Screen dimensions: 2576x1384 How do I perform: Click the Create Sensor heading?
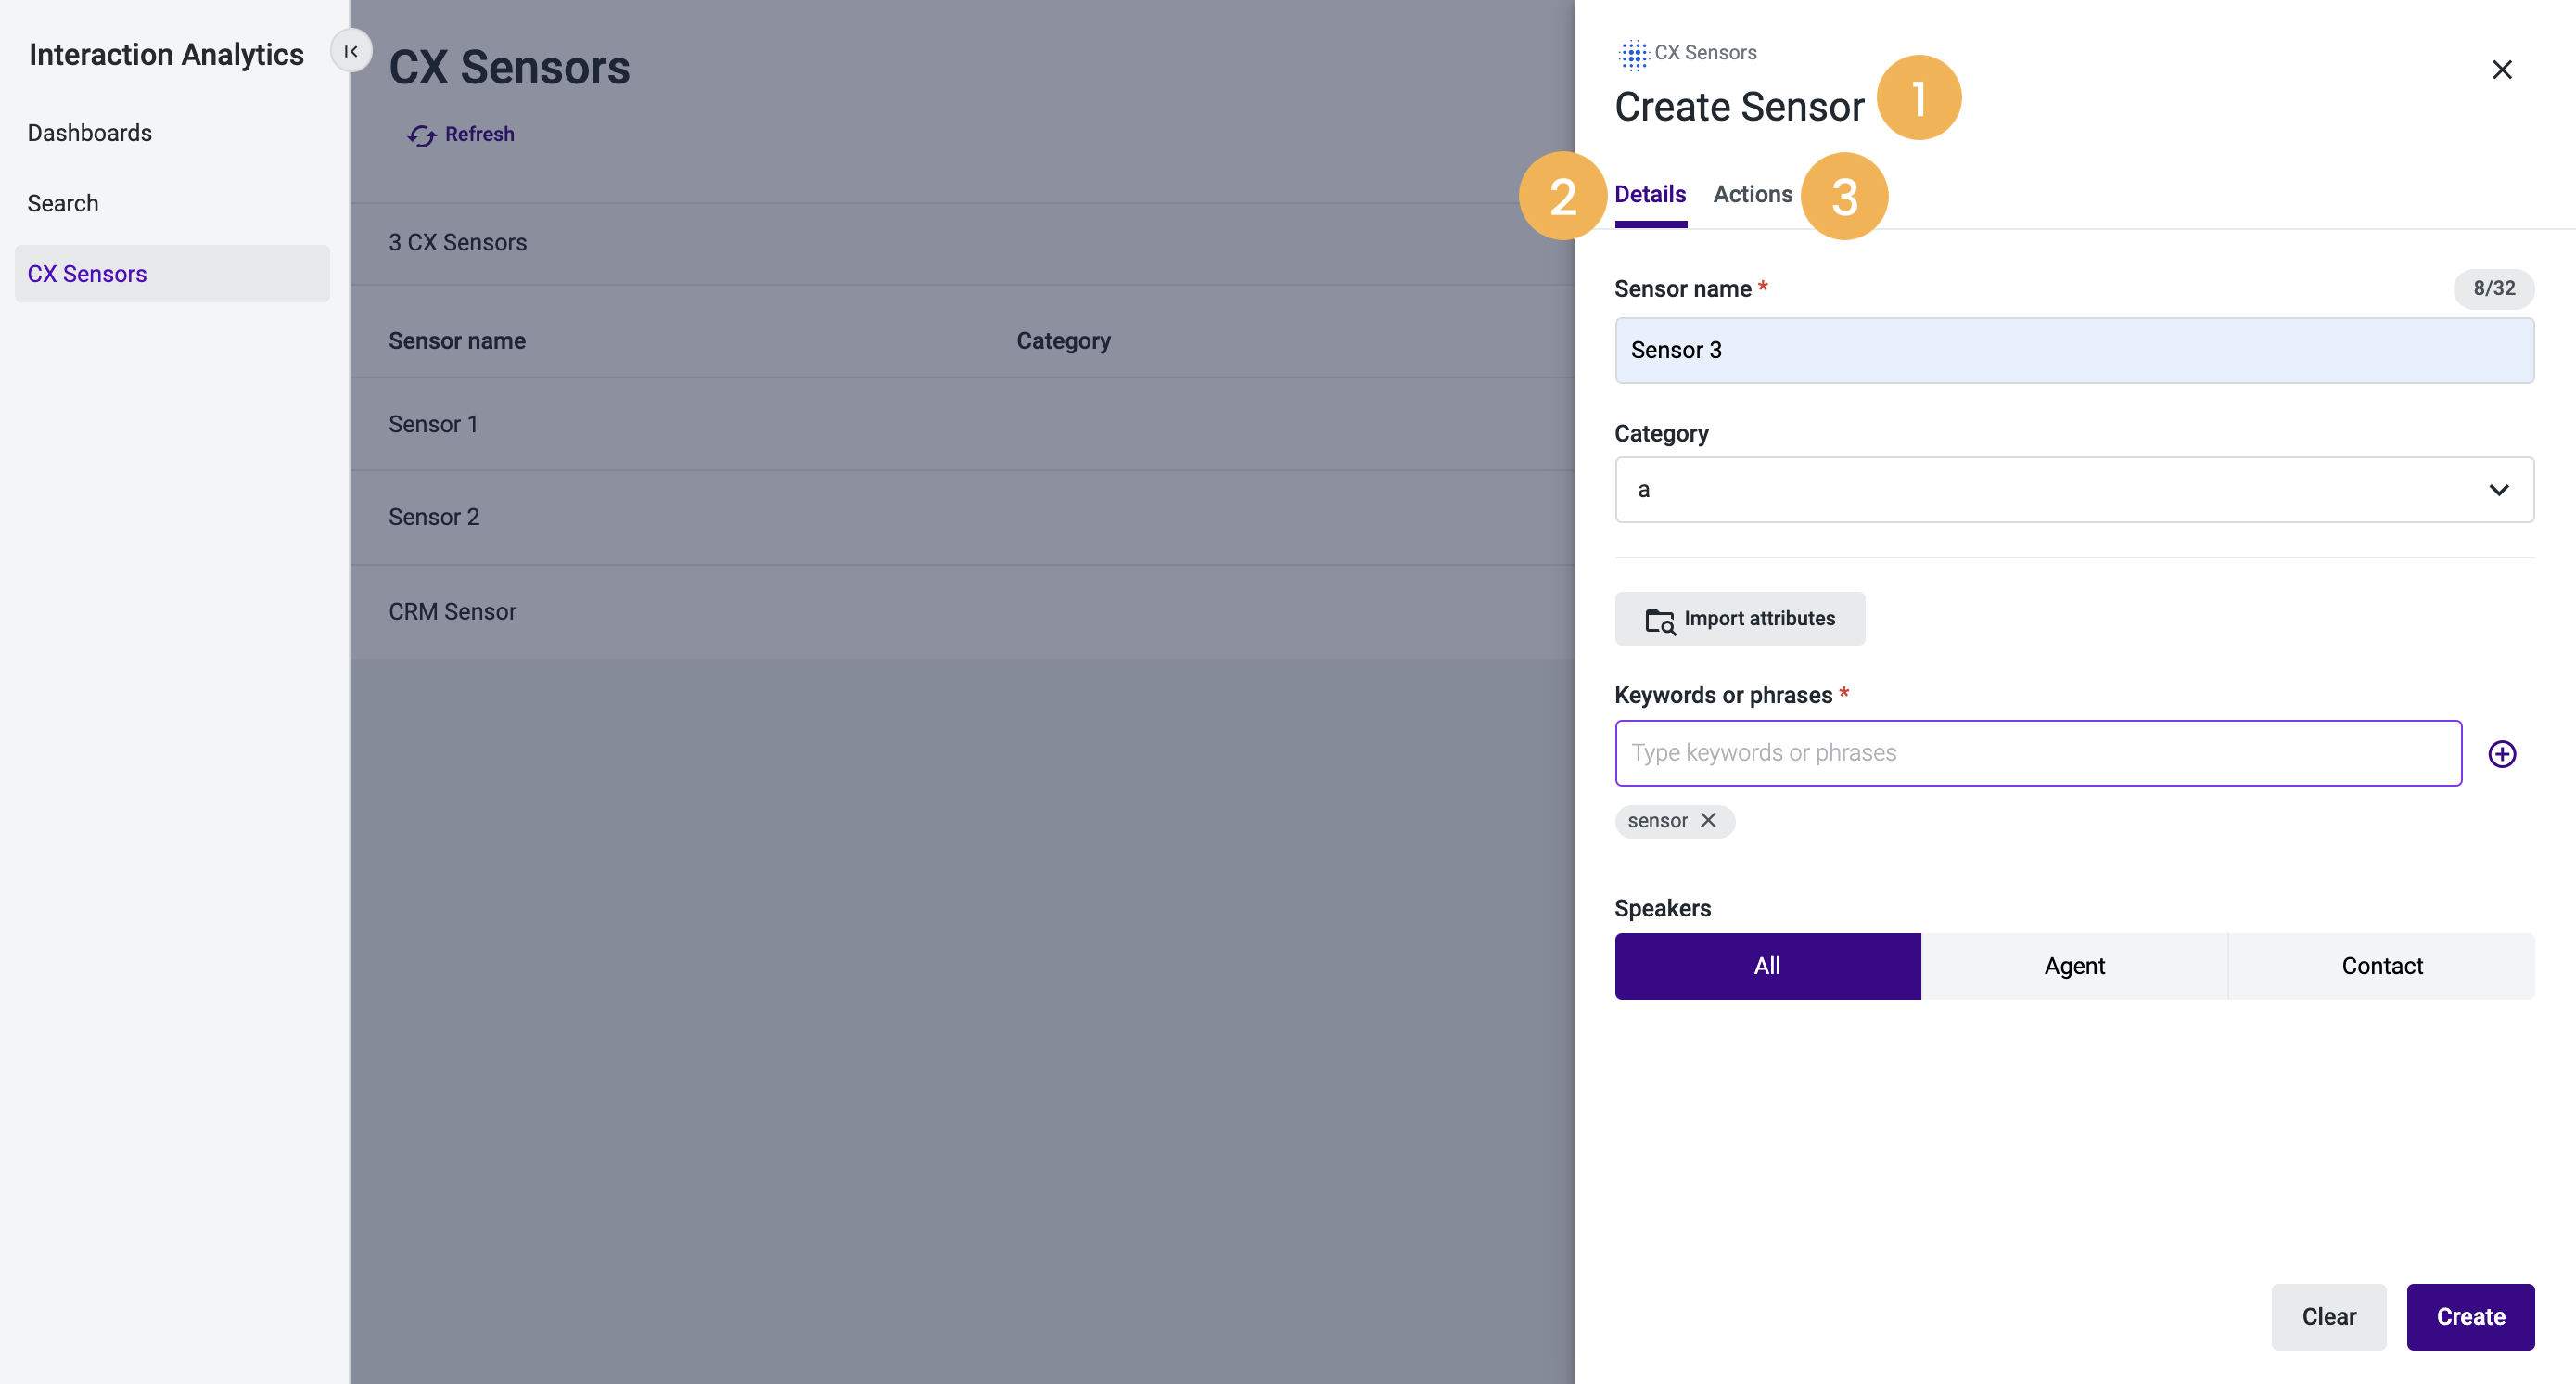click(x=1739, y=107)
